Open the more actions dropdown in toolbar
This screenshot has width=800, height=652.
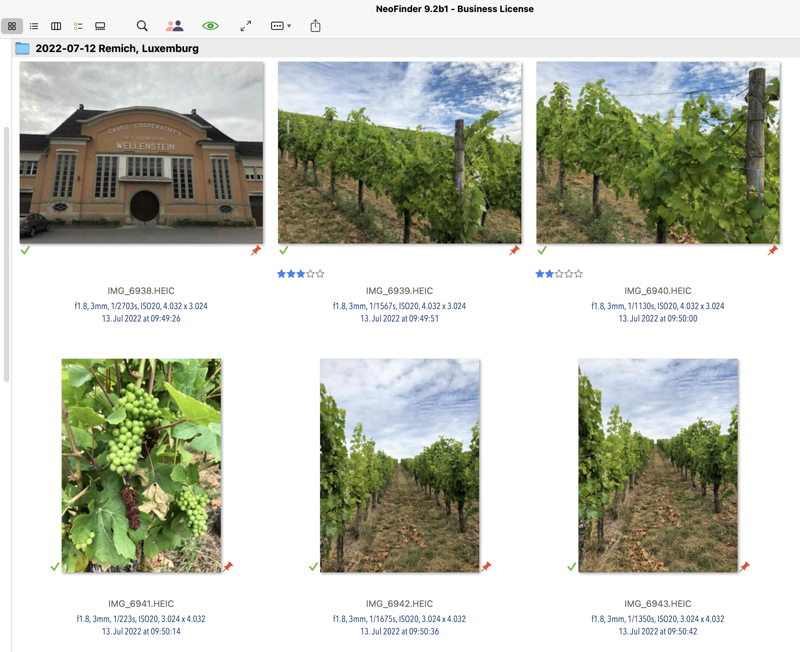click(x=281, y=26)
